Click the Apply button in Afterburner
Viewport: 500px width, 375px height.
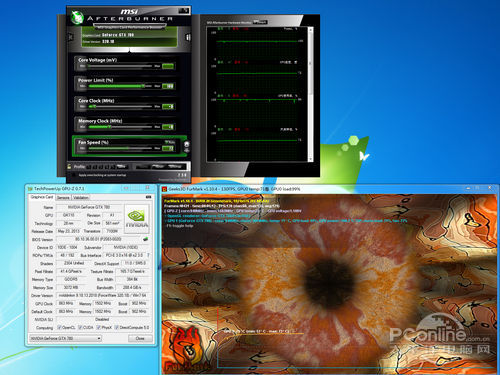[142, 166]
